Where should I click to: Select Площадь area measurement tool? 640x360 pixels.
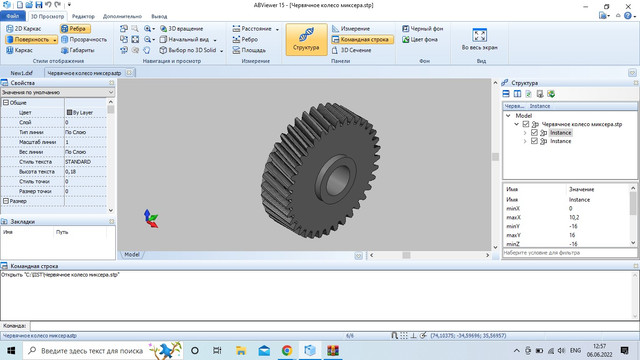pos(249,50)
